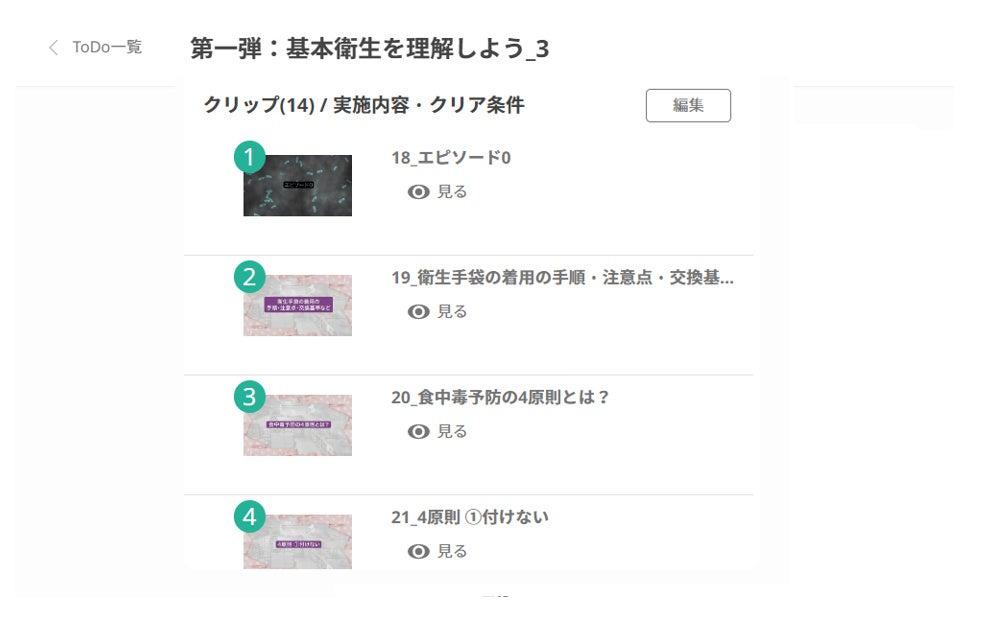This screenshot has height=624, width=987.
Task: Go back to ToDo一覧 list
Action: pos(106,47)
